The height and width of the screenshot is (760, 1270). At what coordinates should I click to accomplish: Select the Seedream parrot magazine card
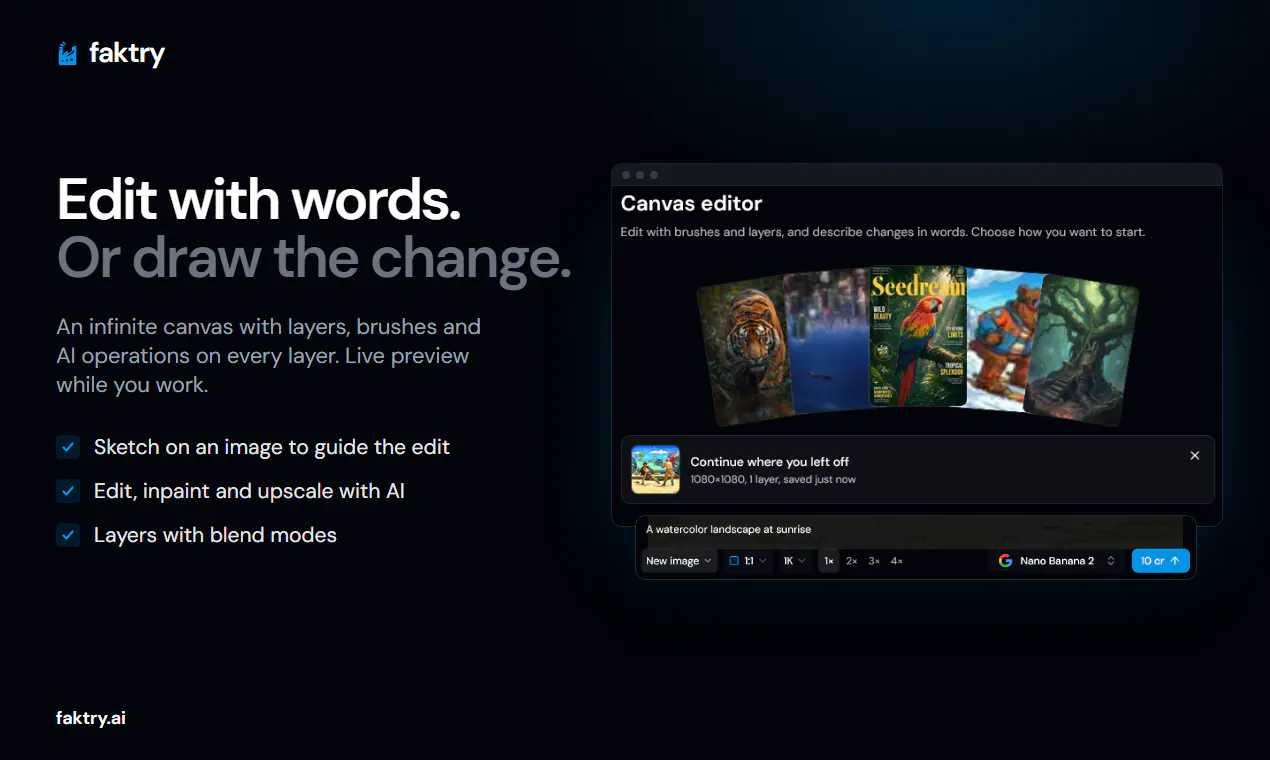click(x=918, y=336)
